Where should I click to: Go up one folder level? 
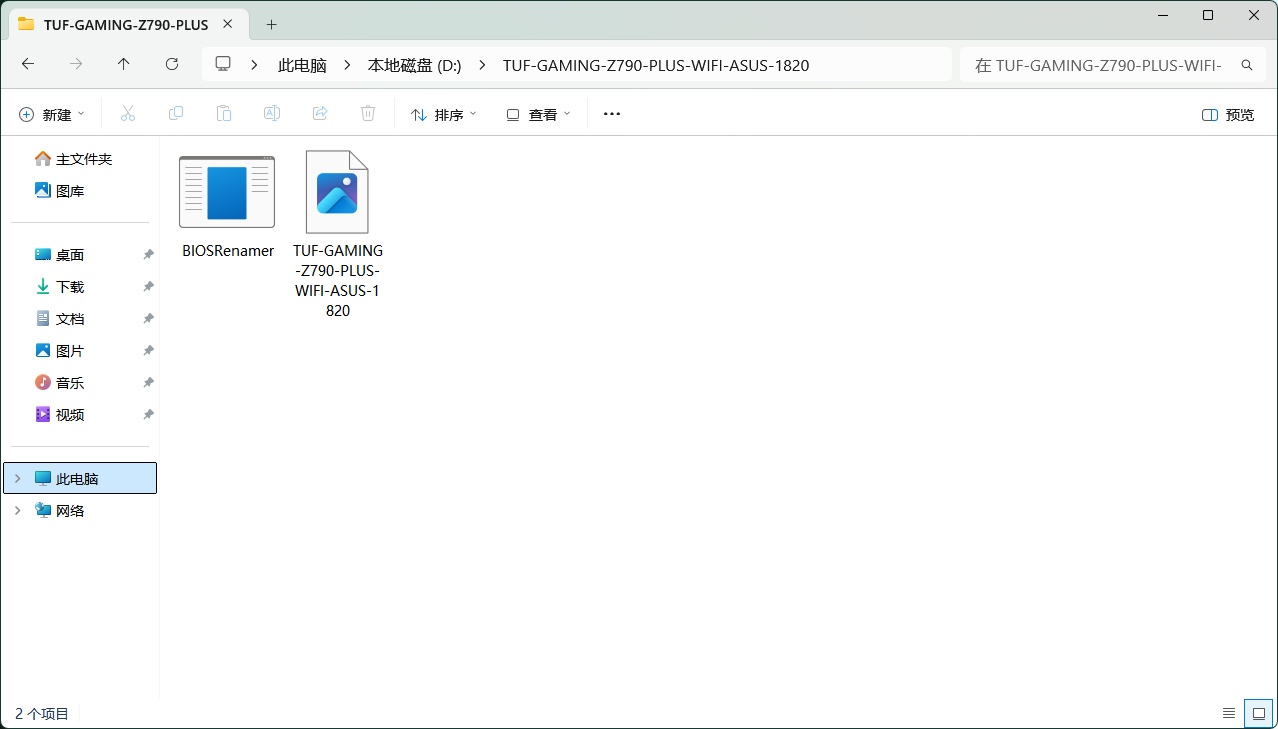pyautogui.click(x=124, y=64)
